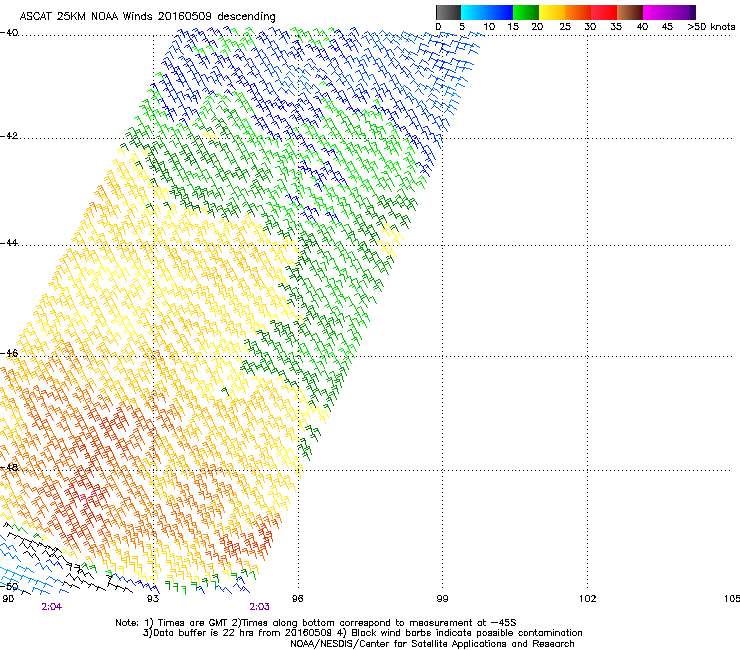The width and height of the screenshot is (740, 650).
Task: Click the '25' legend tick label
Action: point(565,27)
